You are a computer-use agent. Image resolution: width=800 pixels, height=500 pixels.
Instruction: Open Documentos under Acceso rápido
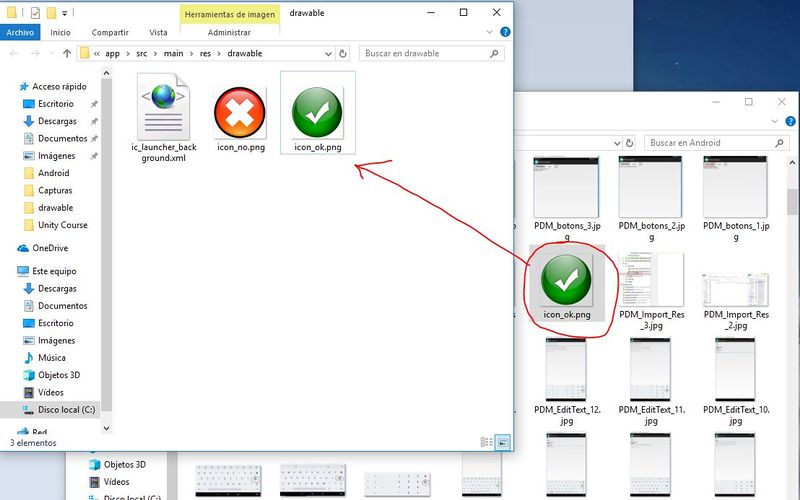(x=62, y=138)
